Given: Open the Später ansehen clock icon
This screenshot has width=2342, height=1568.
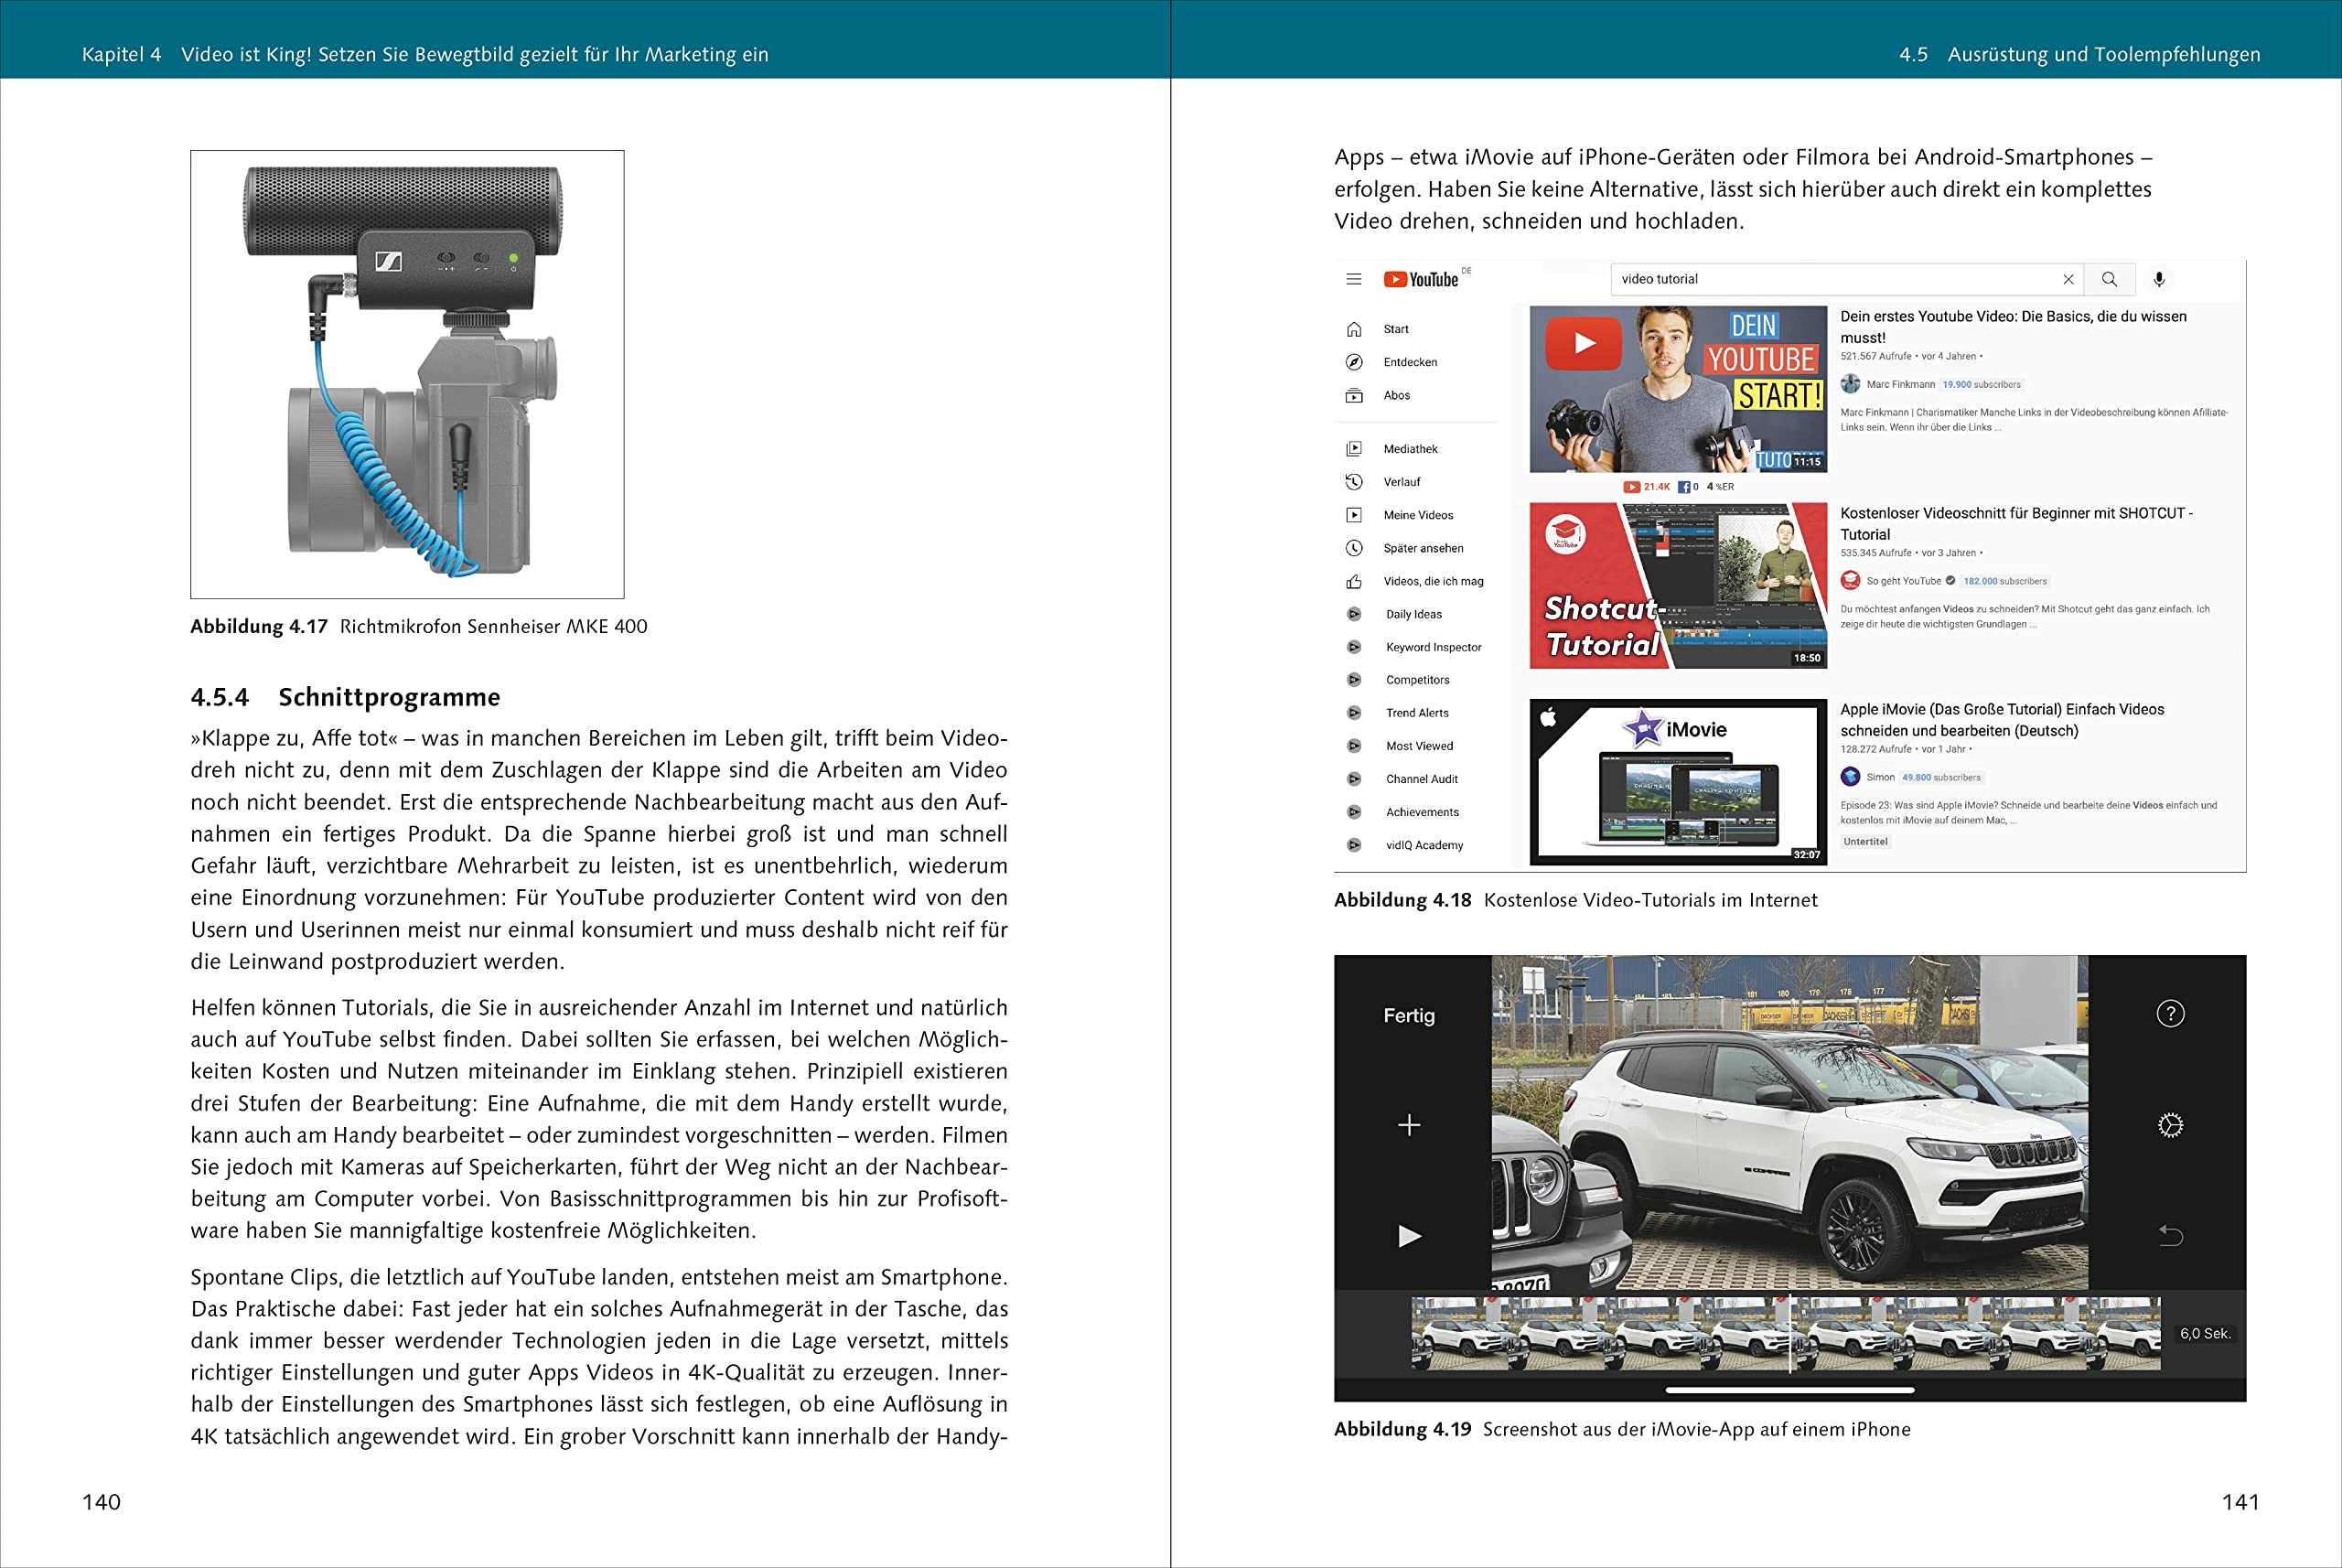Looking at the screenshot, I should 1354,548.
